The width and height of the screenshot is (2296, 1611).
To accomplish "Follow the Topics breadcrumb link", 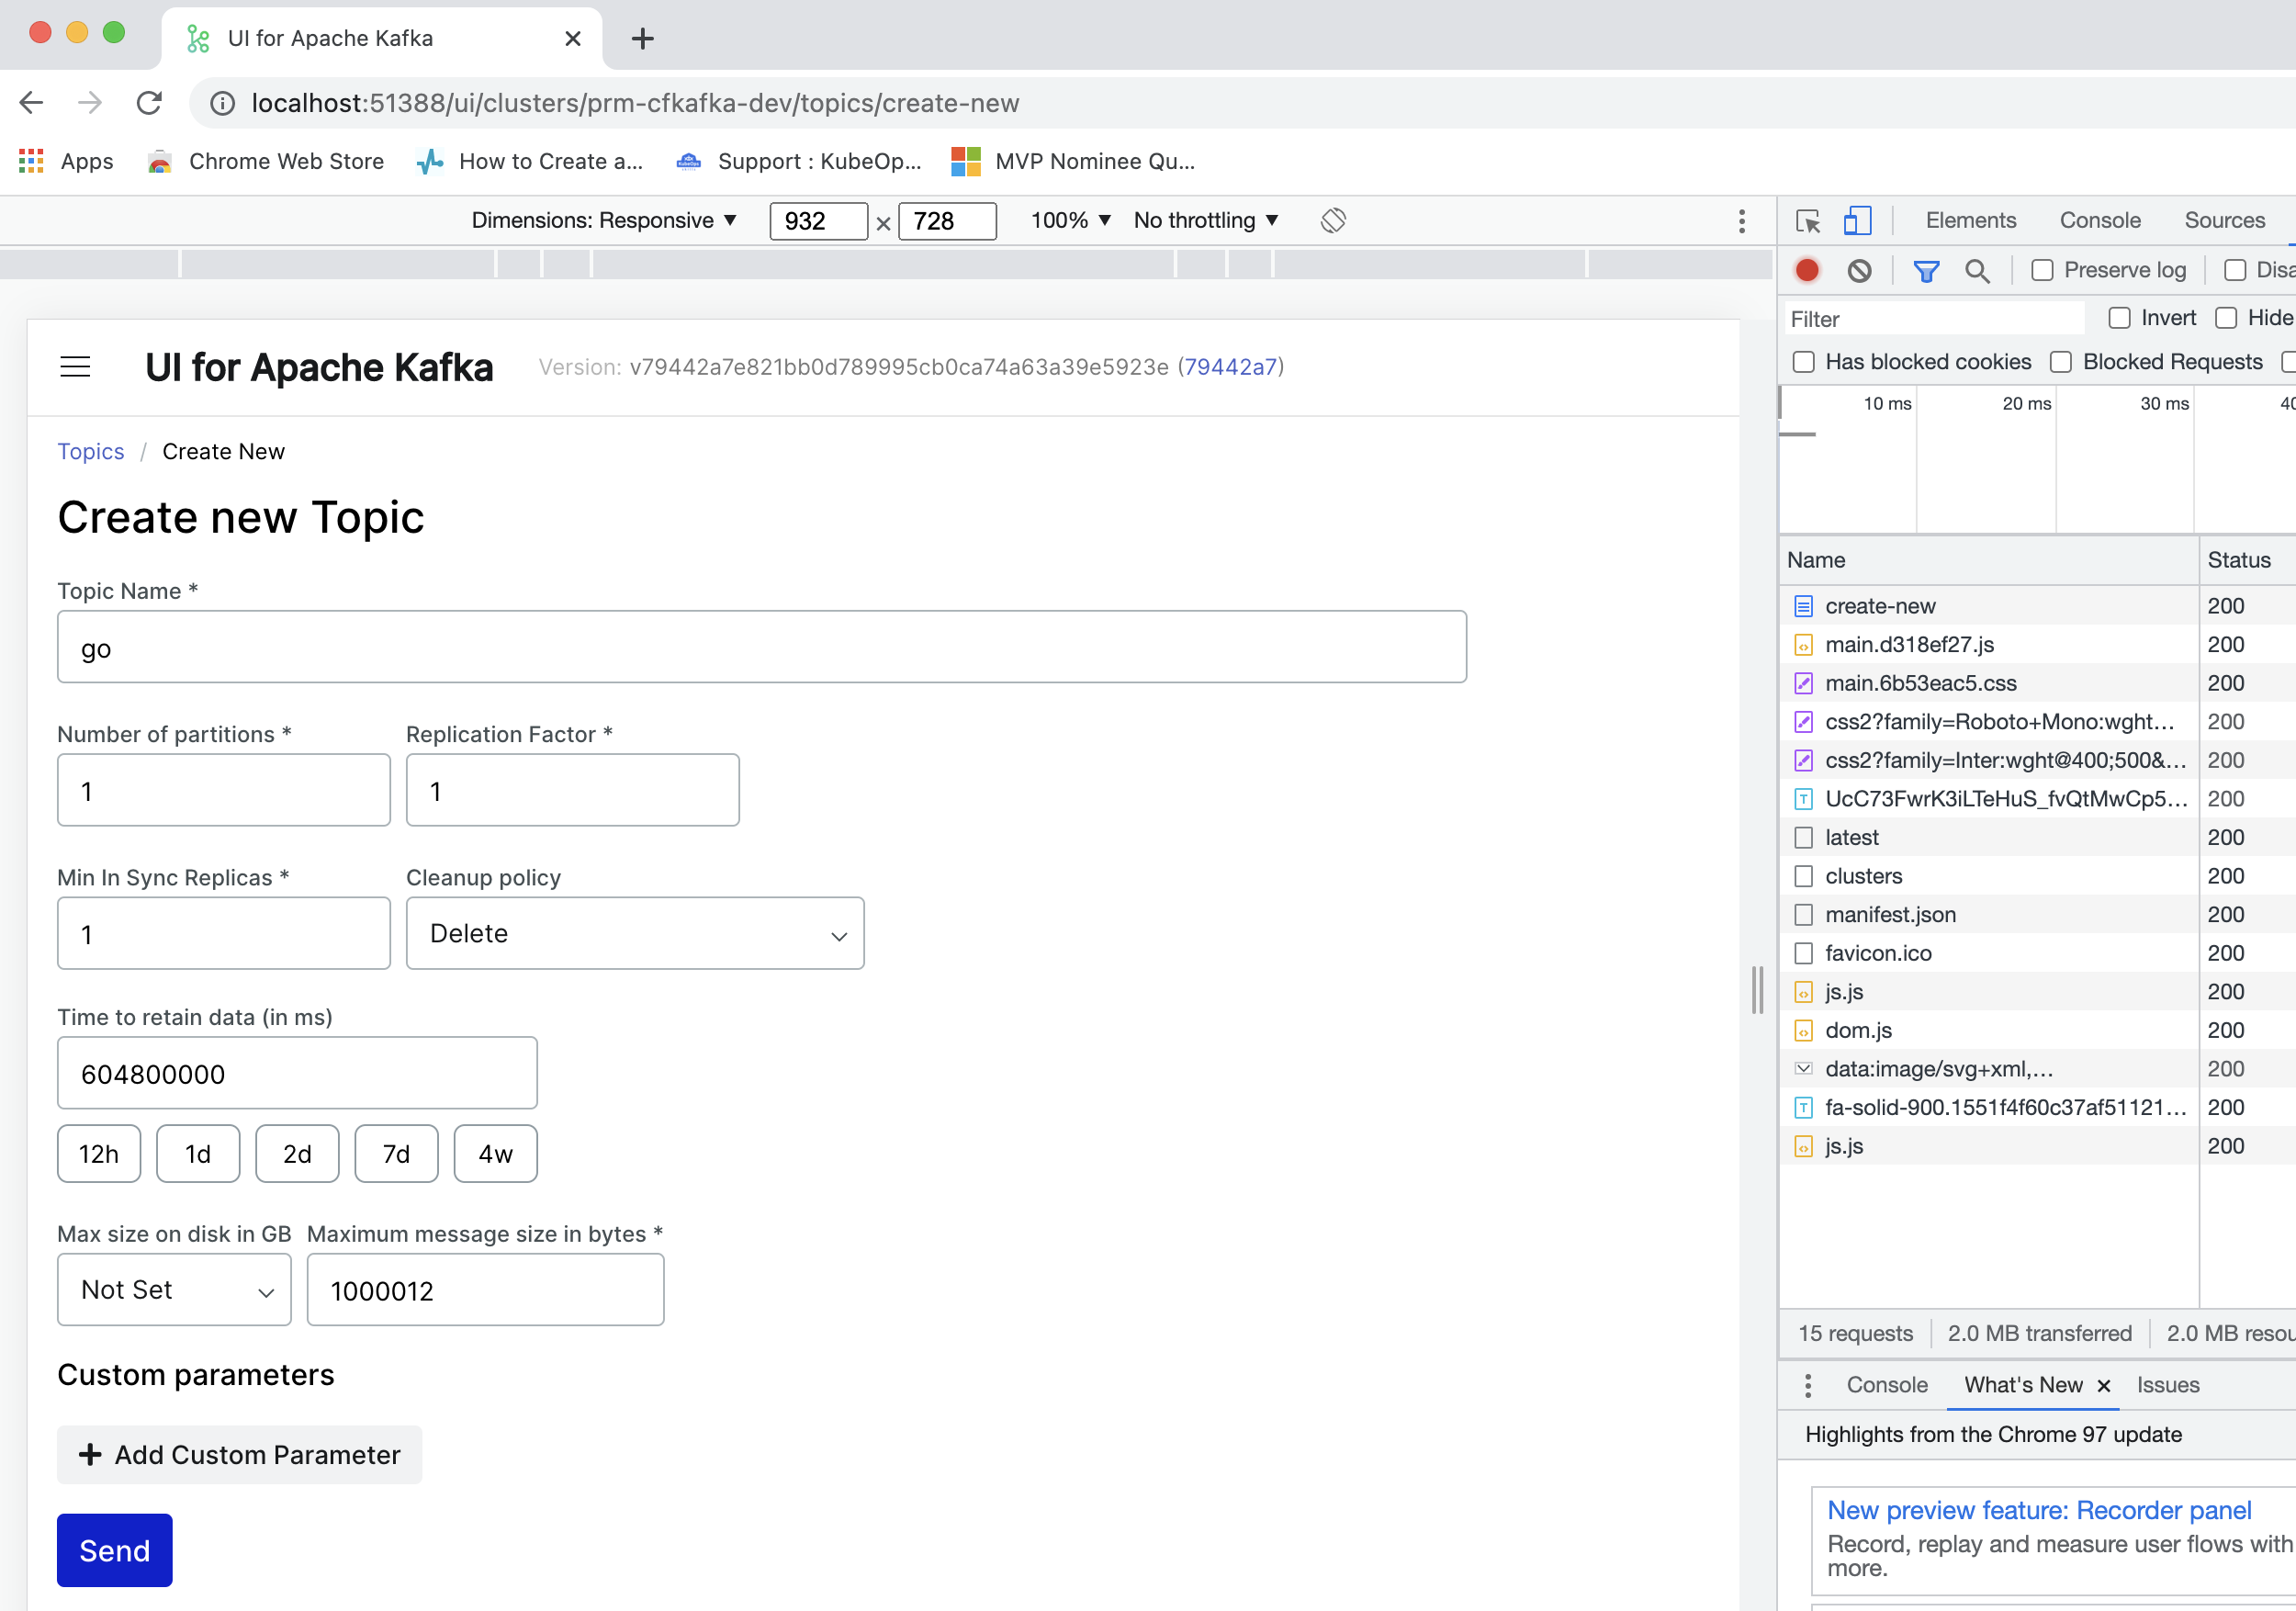I will tap(90, 451).
